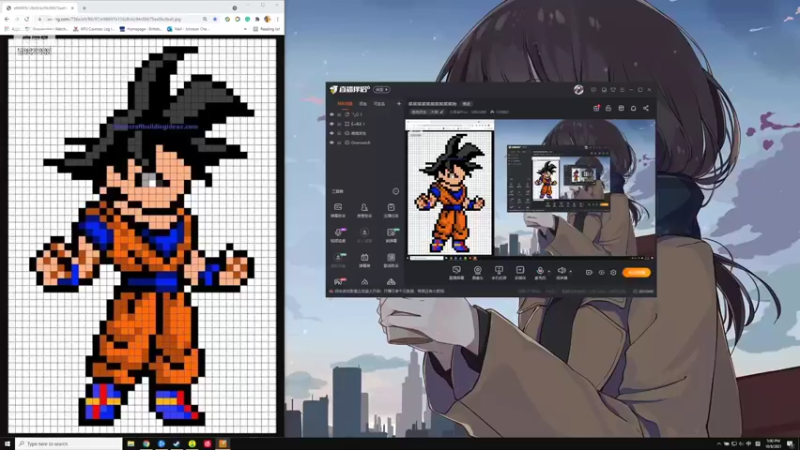
Task: Open the third-row right toolbox icon
Action: click(391, 260)
